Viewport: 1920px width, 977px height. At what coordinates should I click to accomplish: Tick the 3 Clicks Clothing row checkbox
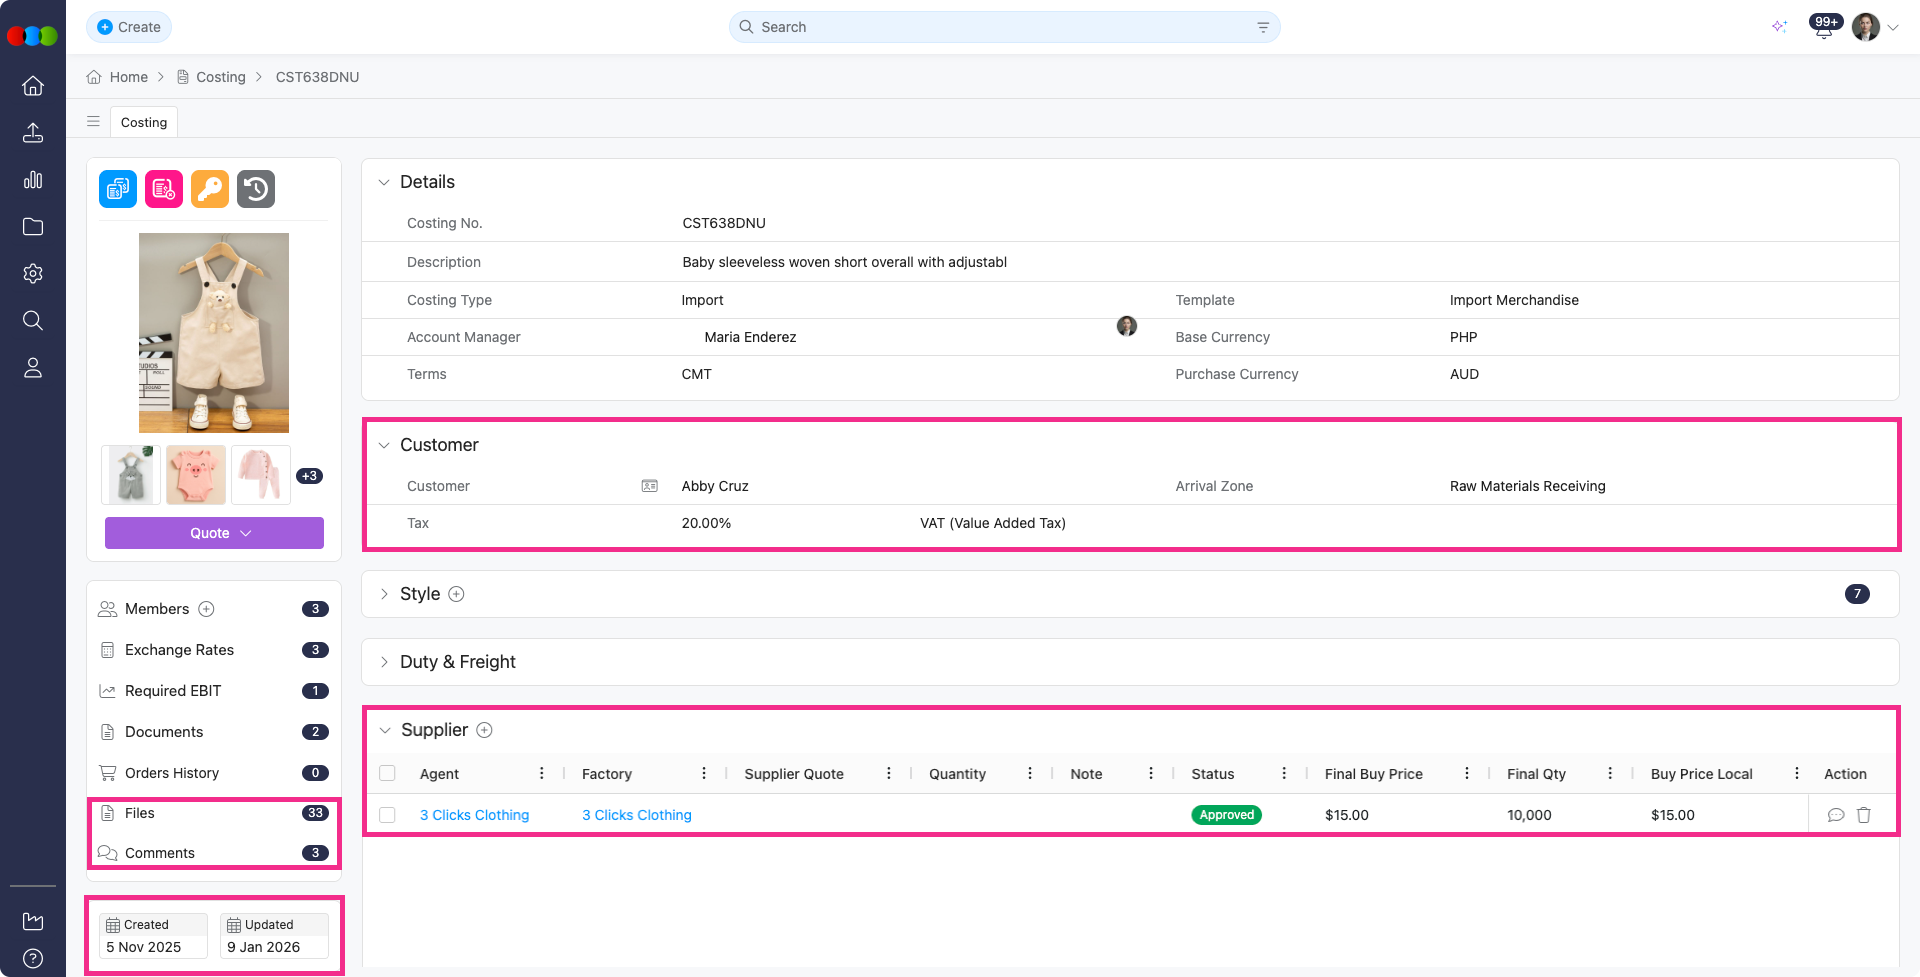[x=388, y=815]
